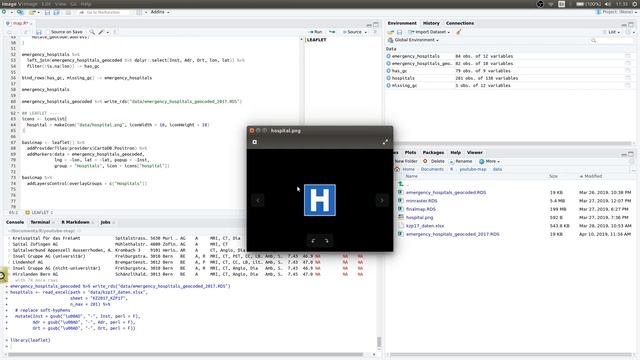Click the save all icon in main toolbar
The height and width of the screenshot is (360, 640).
(x=56, y=12)
